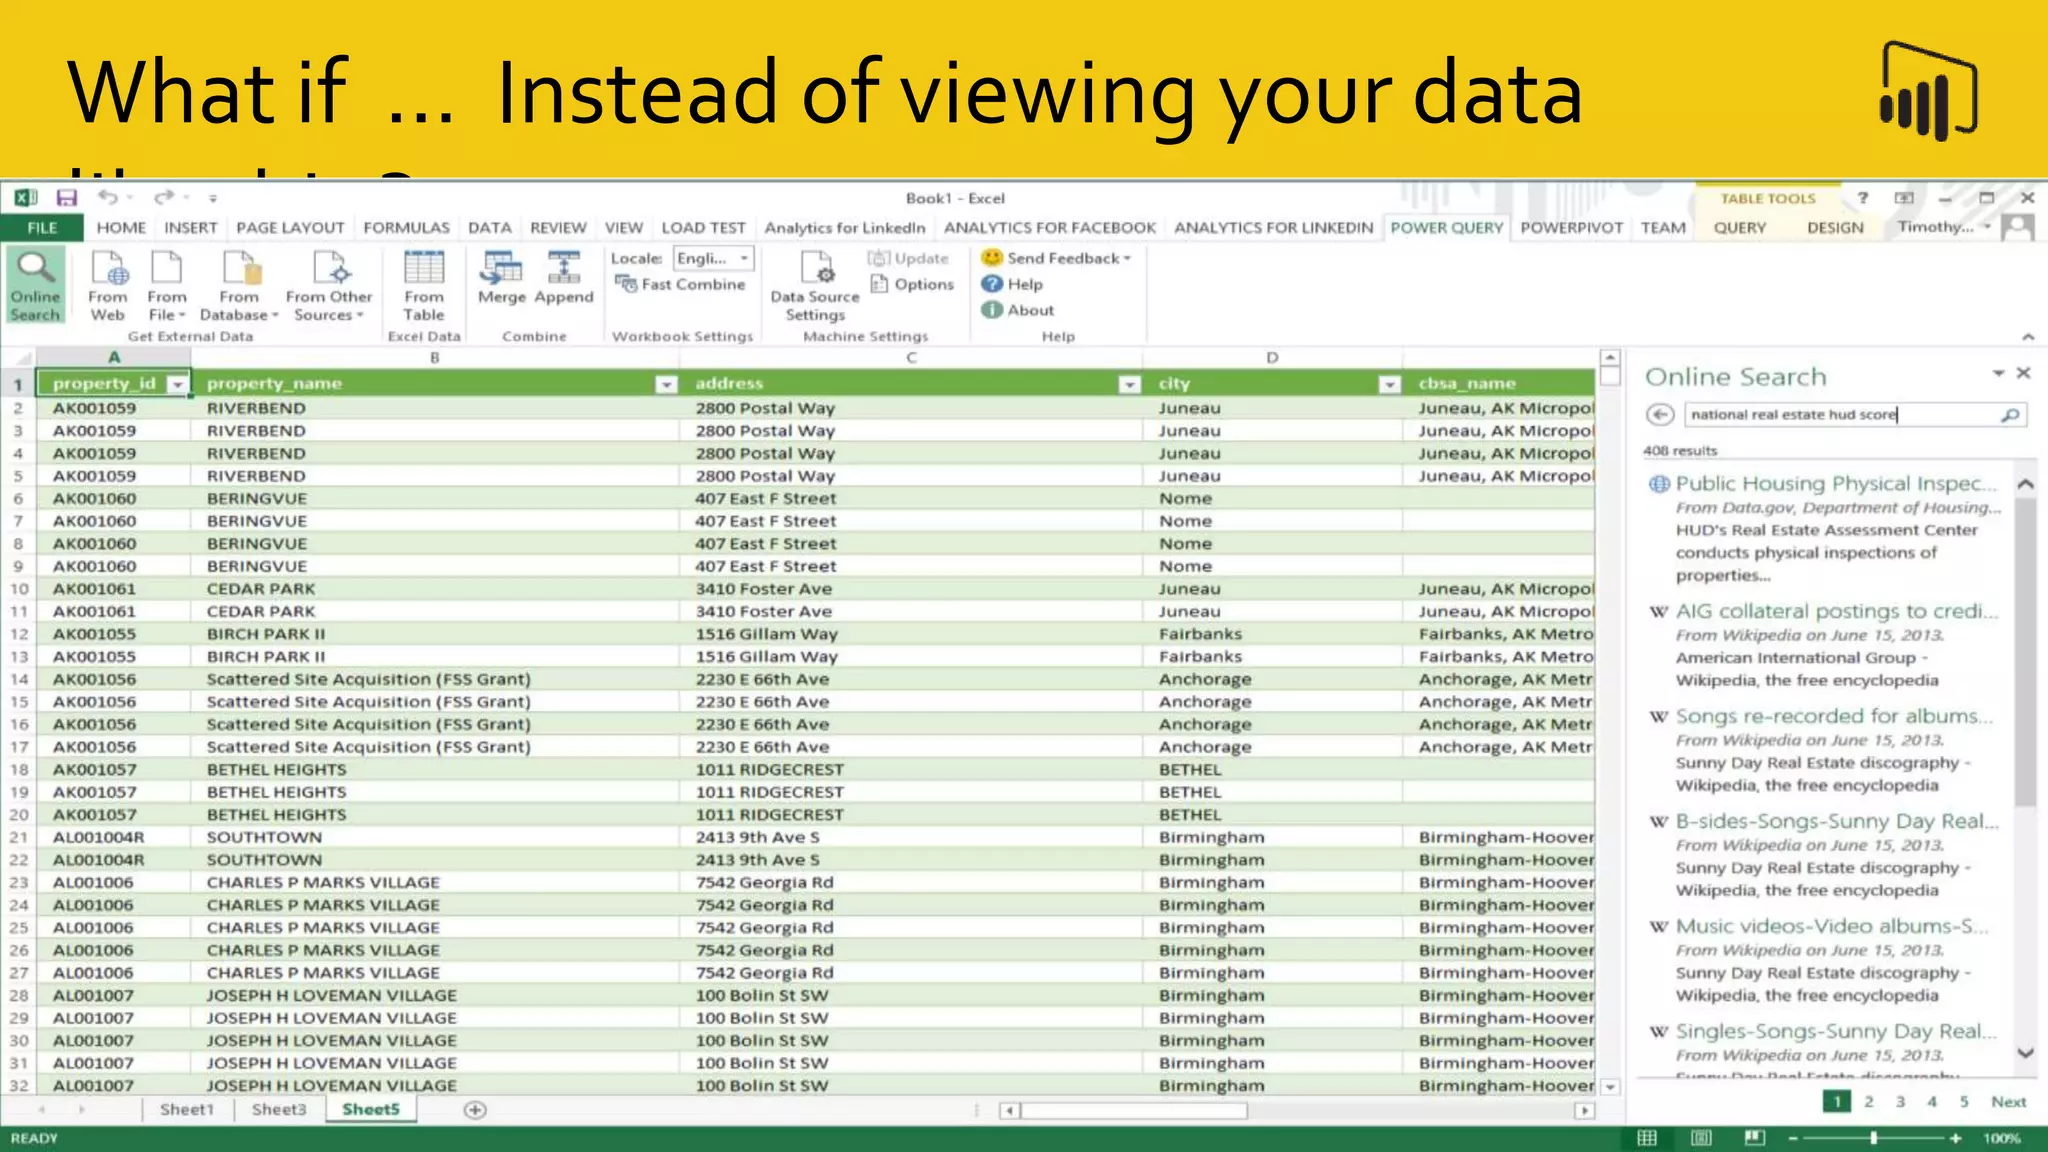Open Public Housing Physical Inspection result

pos(1836,484)
